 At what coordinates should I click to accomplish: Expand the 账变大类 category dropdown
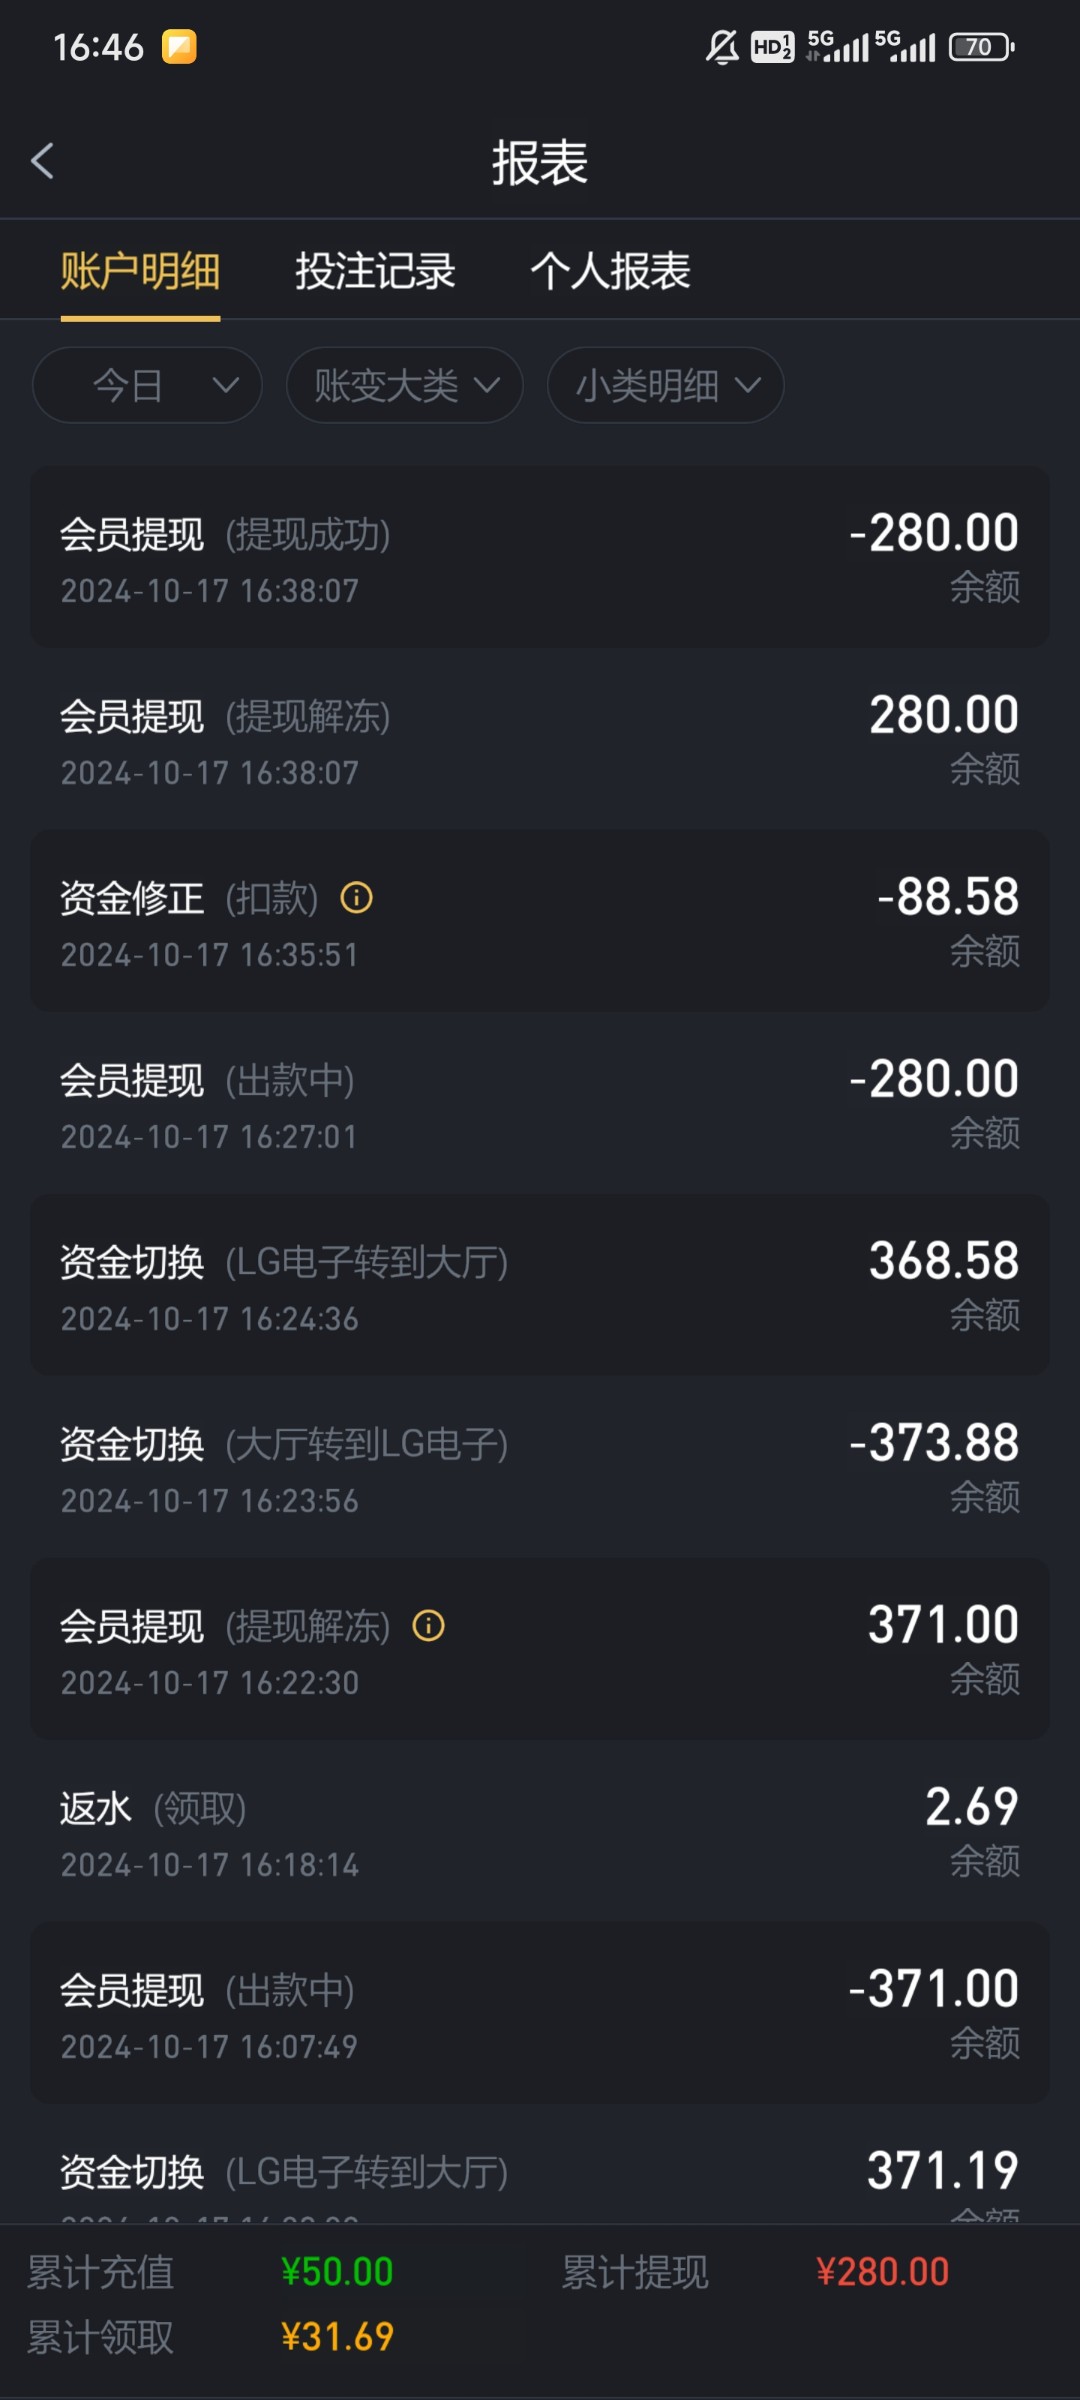(x=404, y=385)
